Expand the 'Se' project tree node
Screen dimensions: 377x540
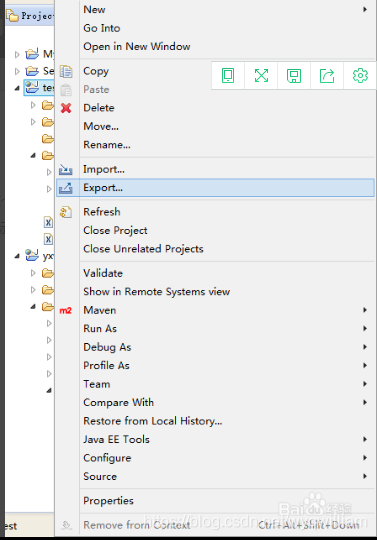17,71
